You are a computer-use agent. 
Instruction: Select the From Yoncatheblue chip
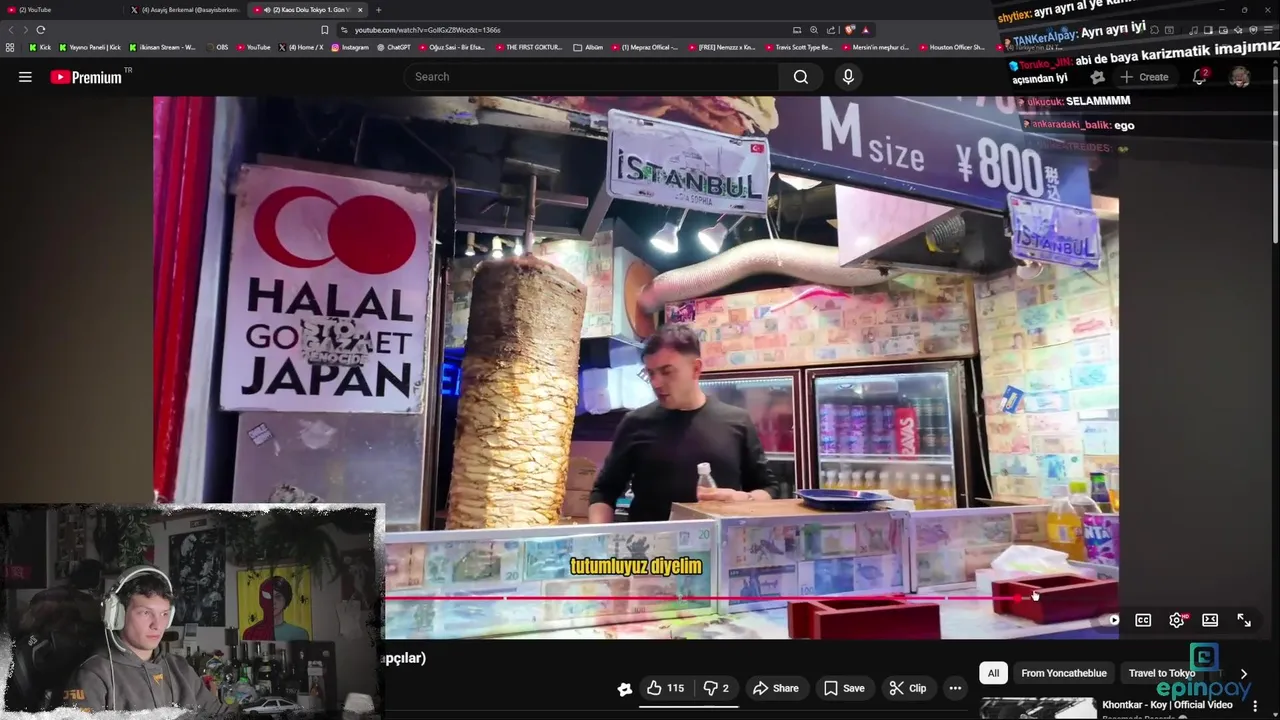tap(1064, 673)
